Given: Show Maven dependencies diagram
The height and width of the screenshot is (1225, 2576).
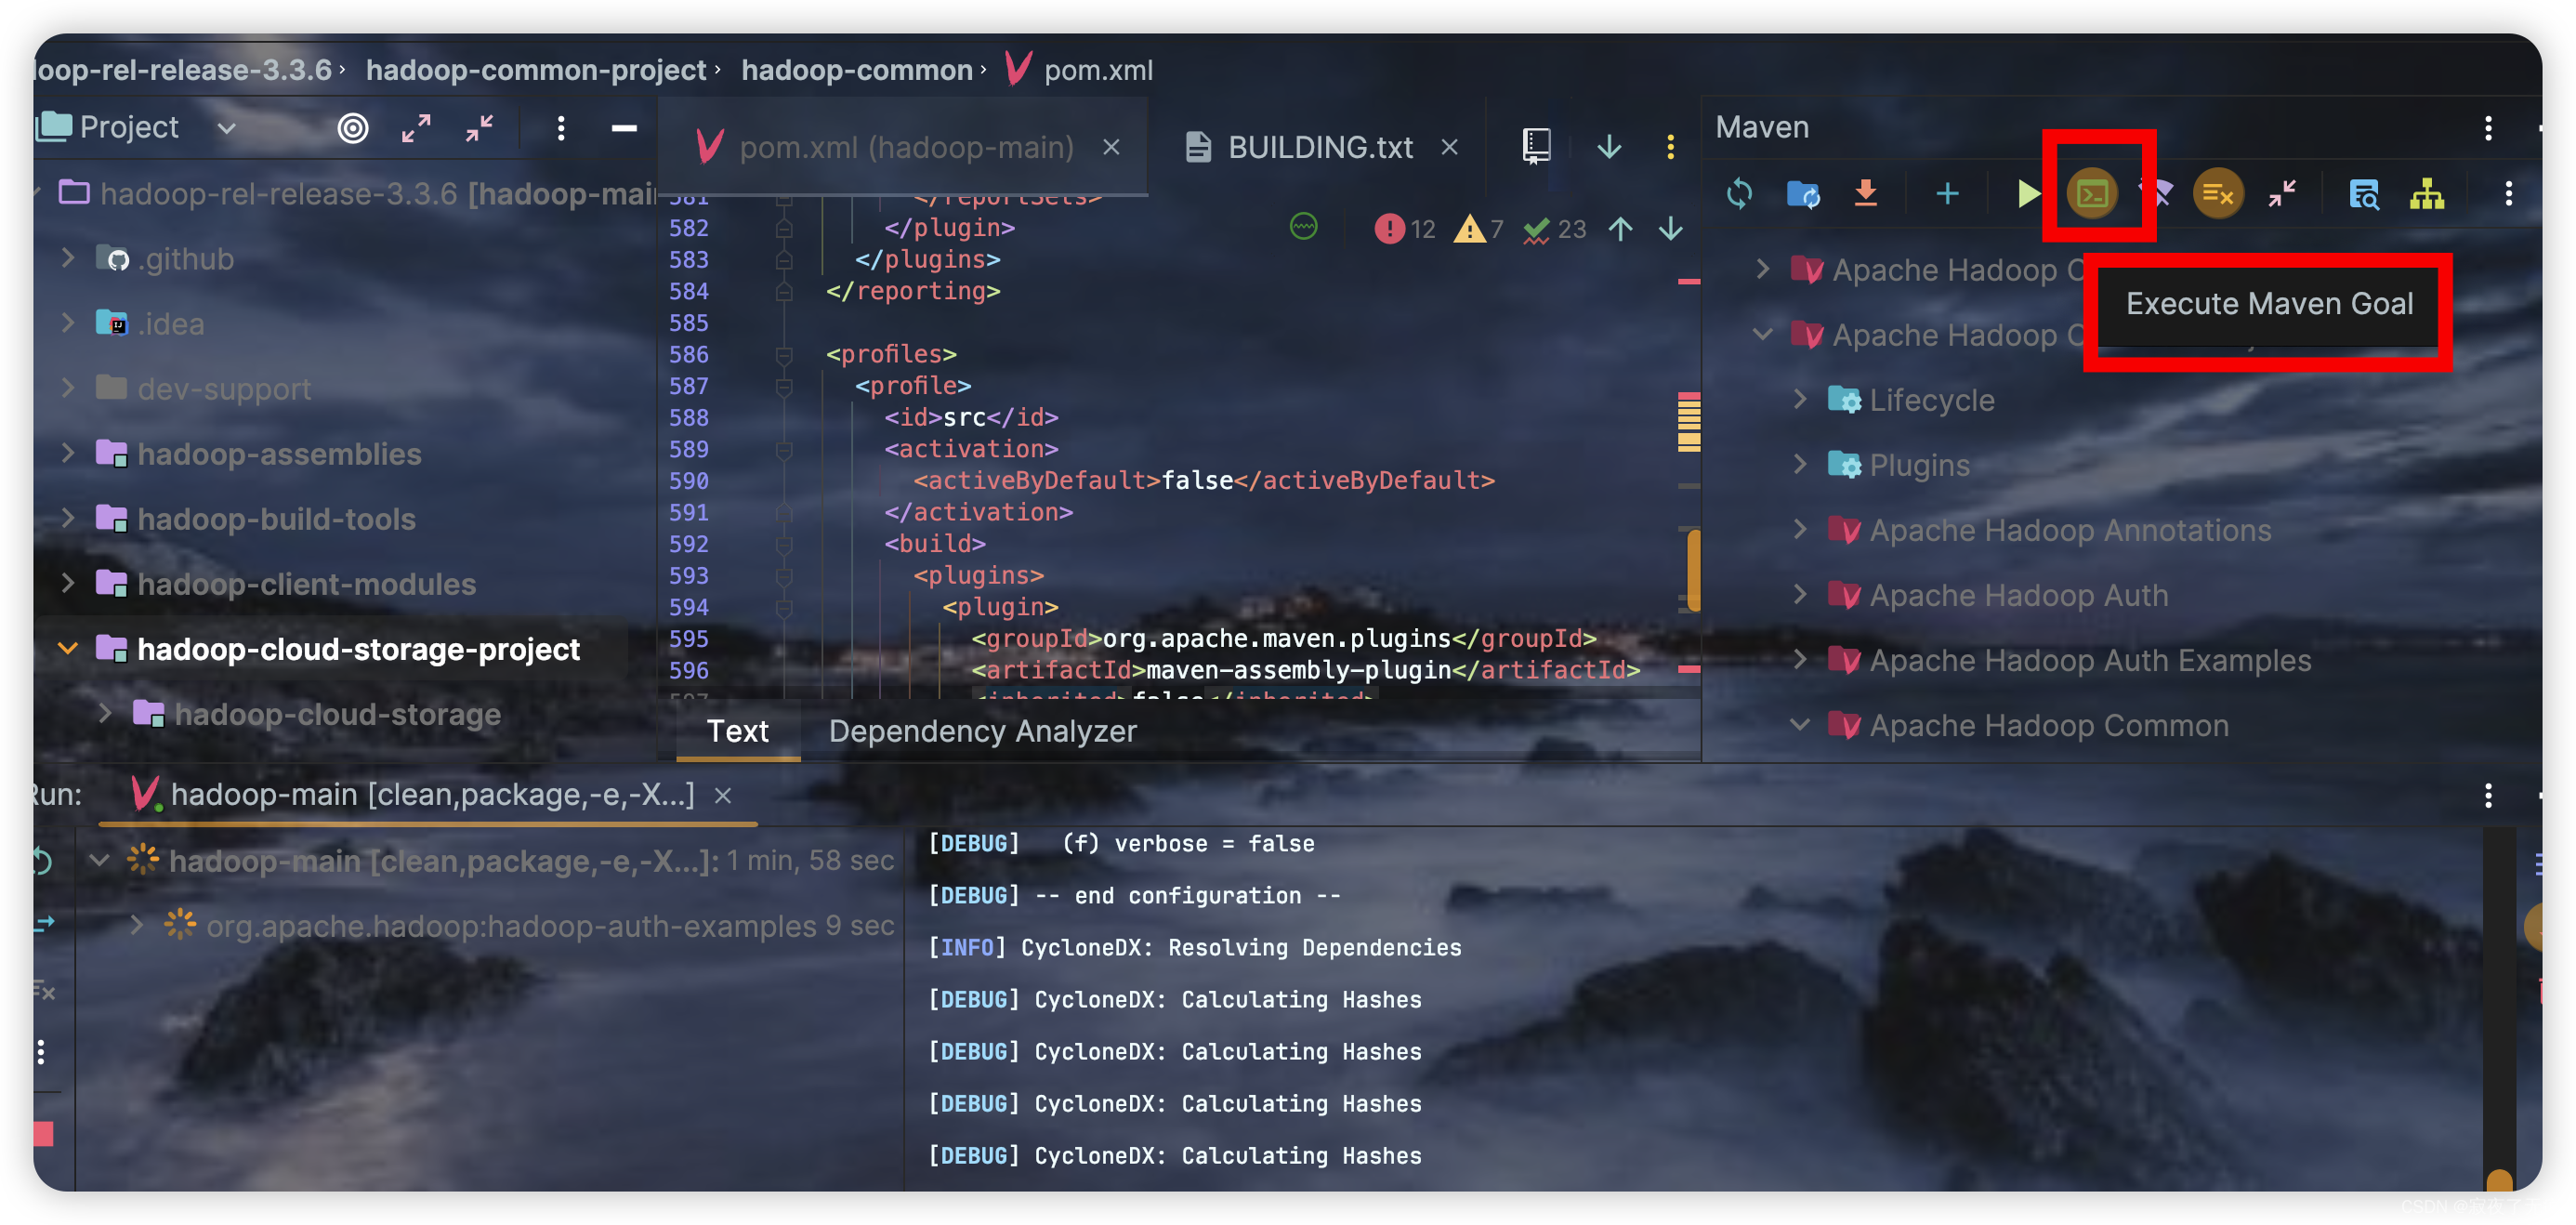Looking at the screenshot, I should coord(2427,193).
